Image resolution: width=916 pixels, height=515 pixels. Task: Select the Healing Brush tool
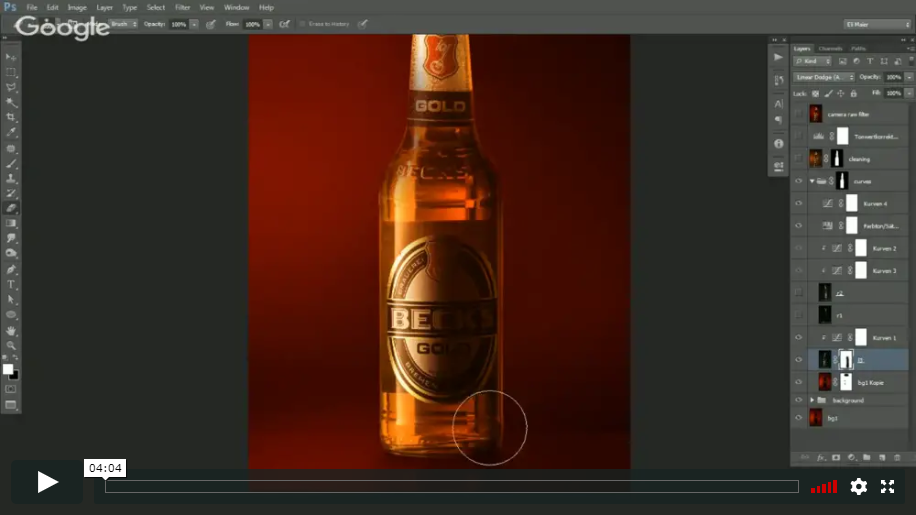pos(11,148)
